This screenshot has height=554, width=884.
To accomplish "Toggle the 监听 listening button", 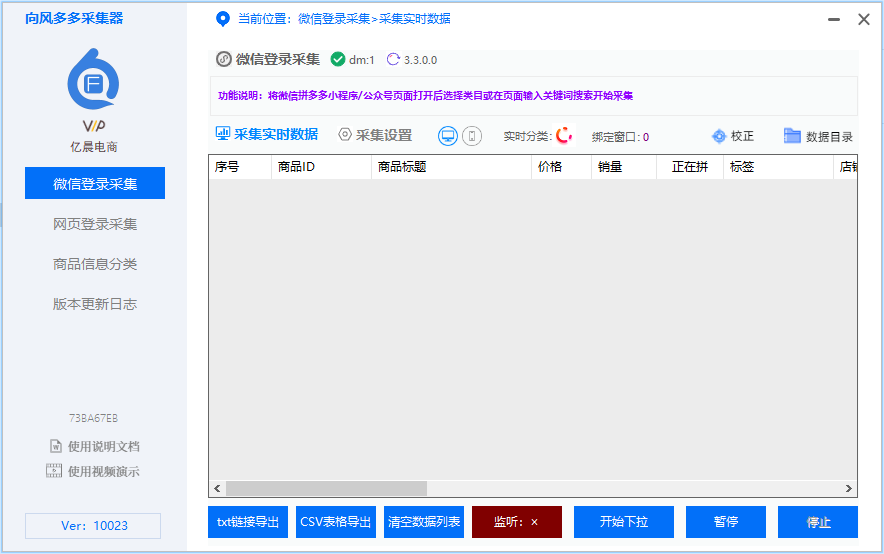I will click(517, 522).
